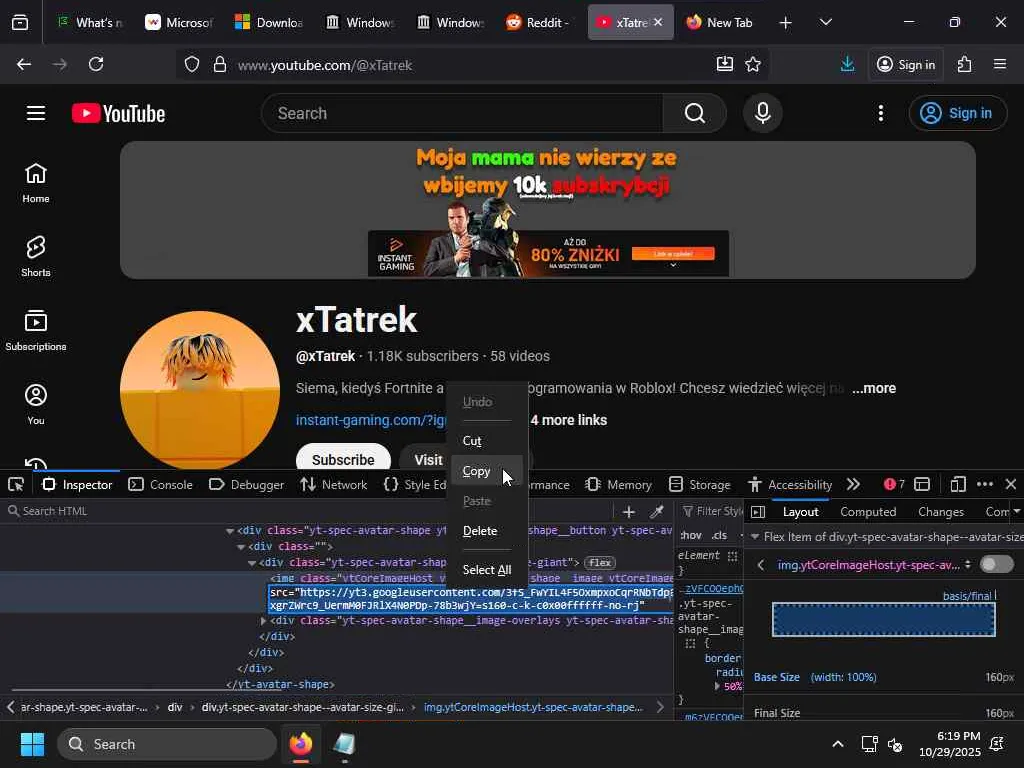
Task: Go to YouTube Home in sidebar
Action: [x=36, y=183]
